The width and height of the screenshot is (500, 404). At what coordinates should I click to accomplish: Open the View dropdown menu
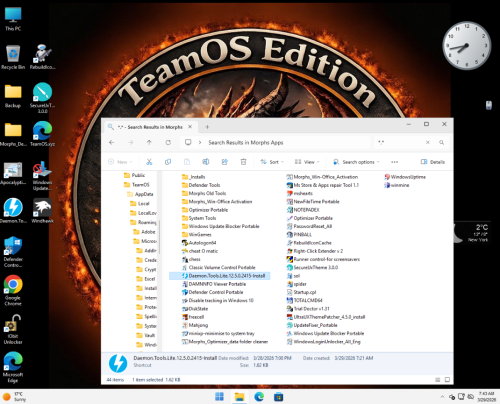[307, 162]
